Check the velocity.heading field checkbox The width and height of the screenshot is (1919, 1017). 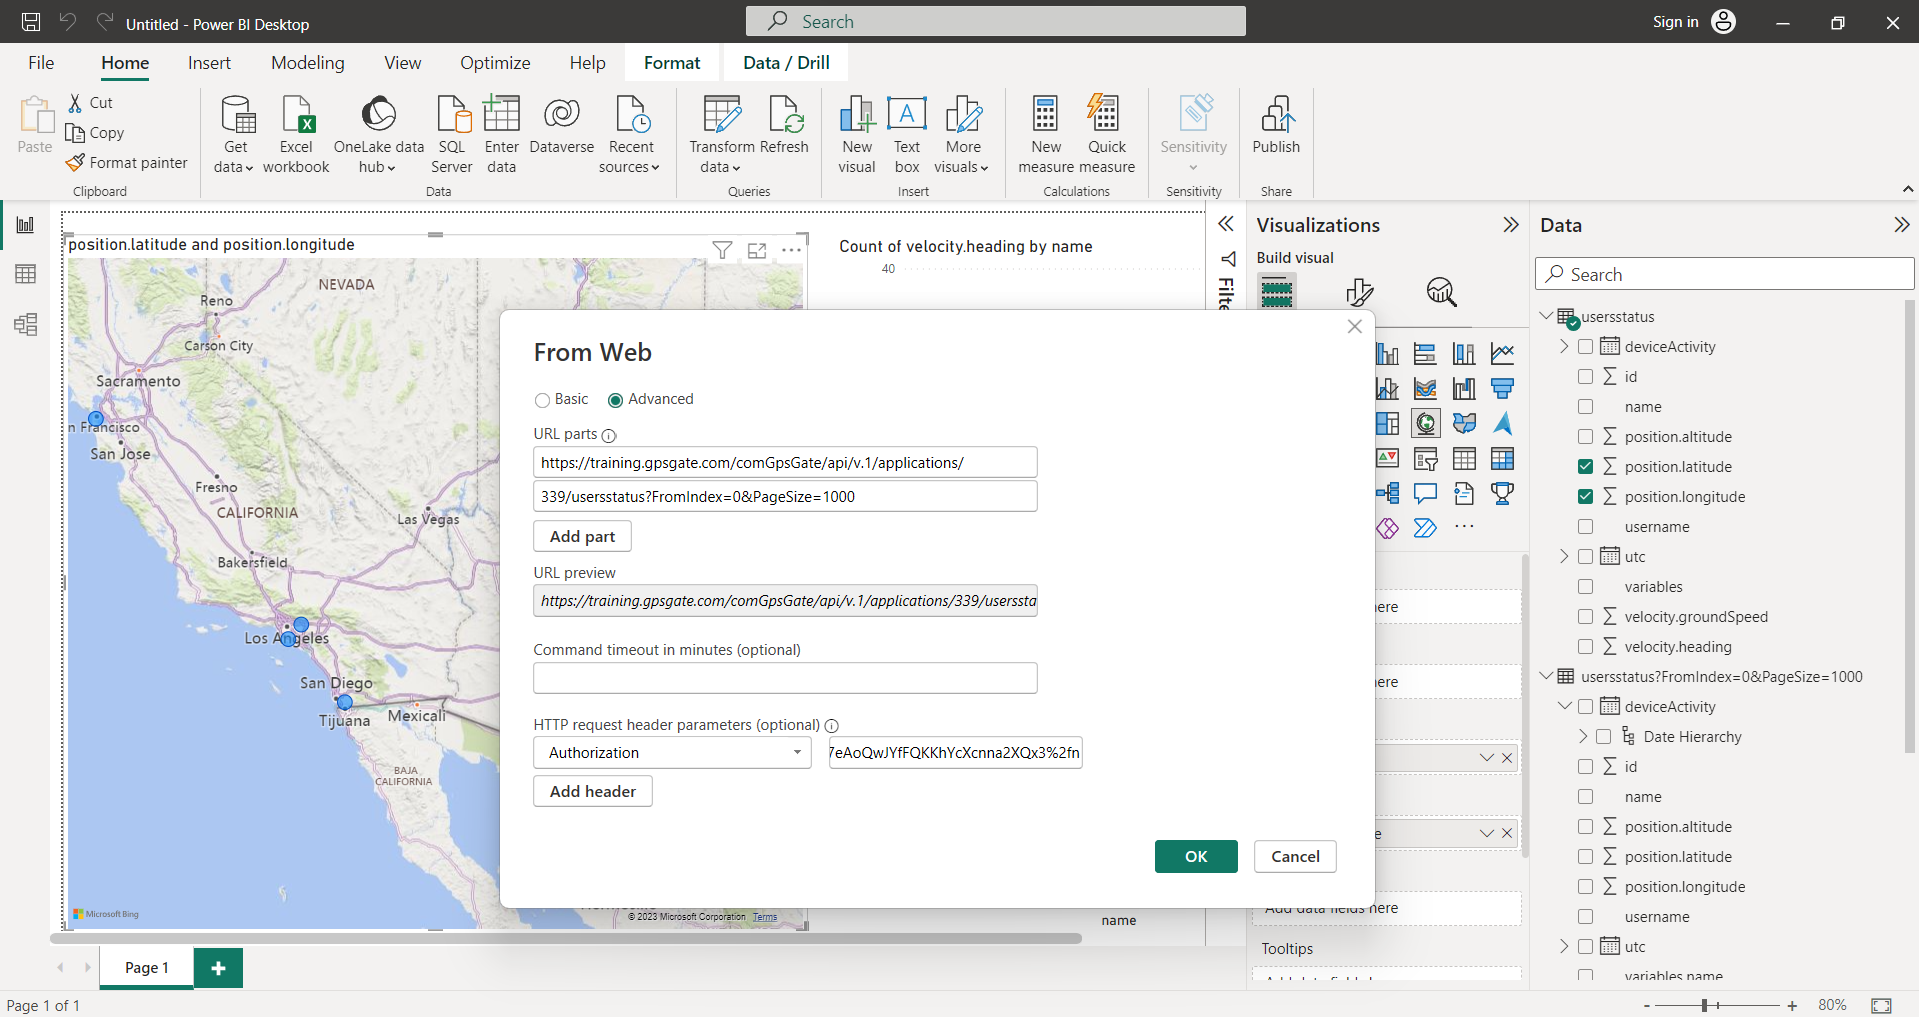1586,647
